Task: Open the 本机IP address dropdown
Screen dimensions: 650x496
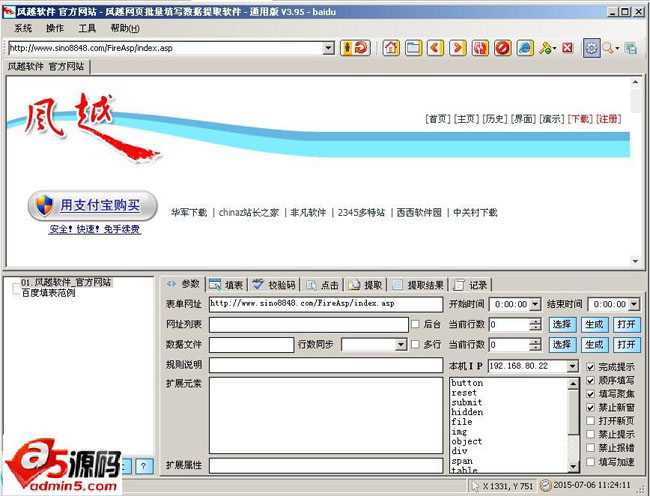Action: 572,366
